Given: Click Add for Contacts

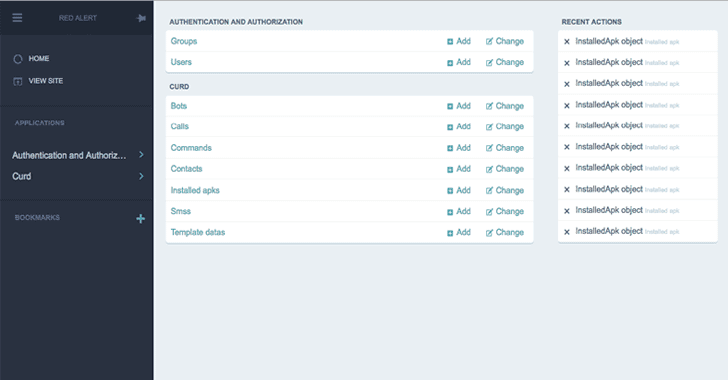Looking at the screenshot, I should [x=459, y=169].
